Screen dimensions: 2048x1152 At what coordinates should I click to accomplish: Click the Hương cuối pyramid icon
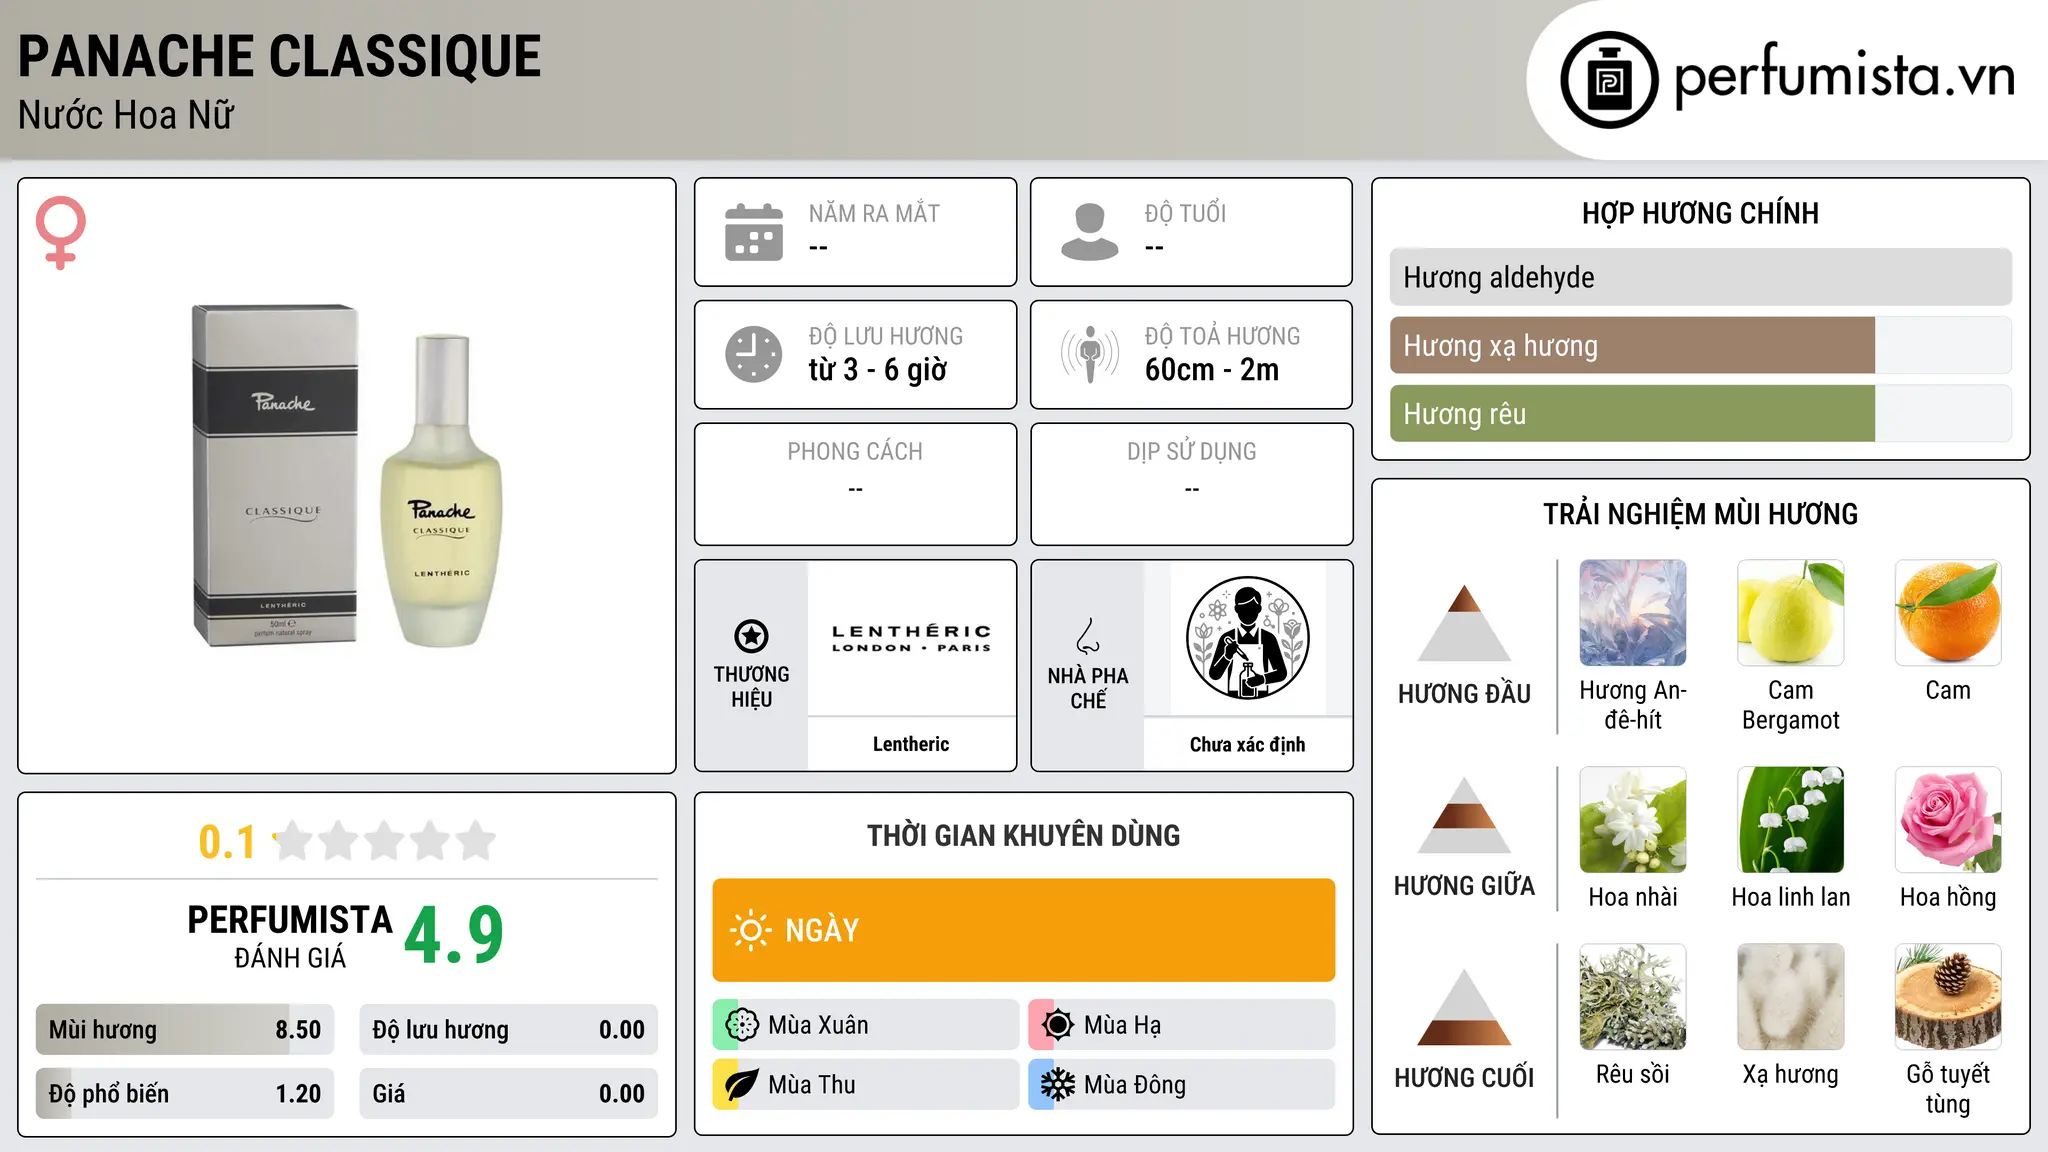point(1464,1007)
